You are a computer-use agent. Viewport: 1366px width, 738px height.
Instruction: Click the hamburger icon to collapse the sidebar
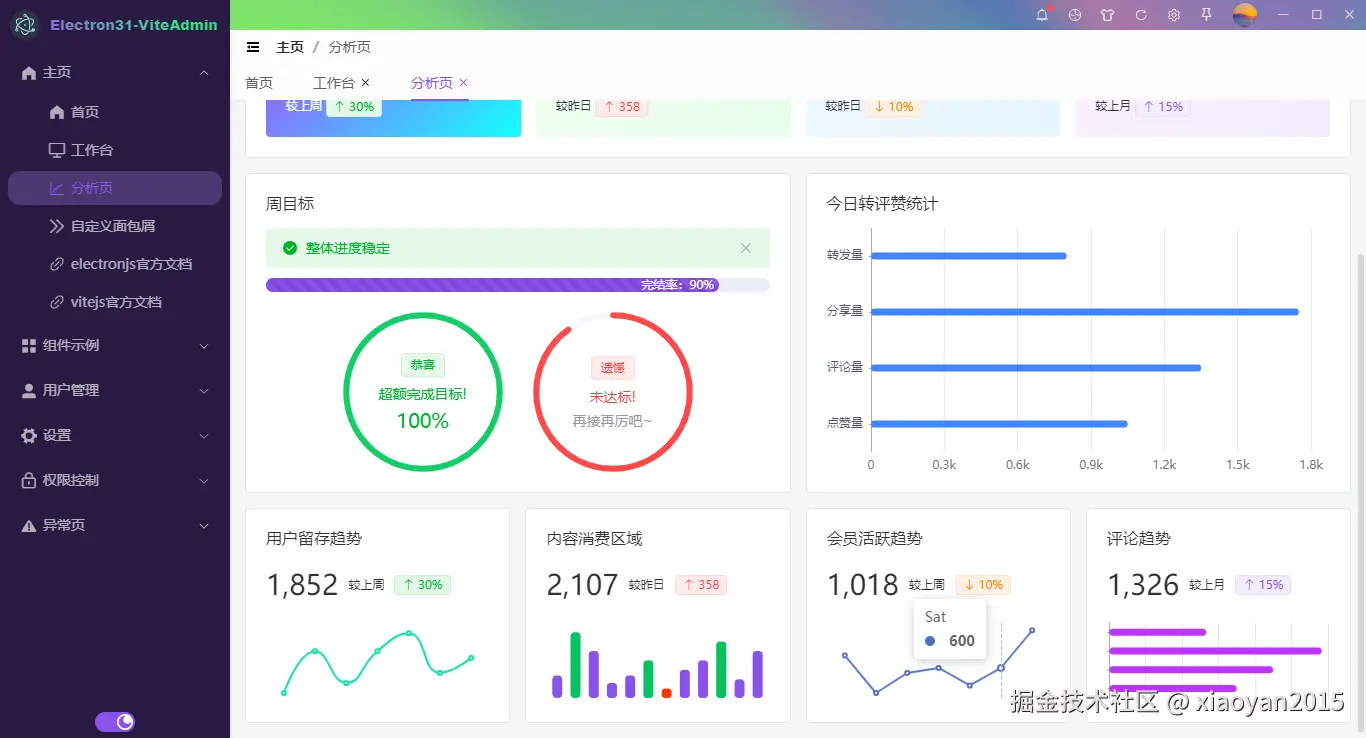pyautogui.click(x=251, y=46)
